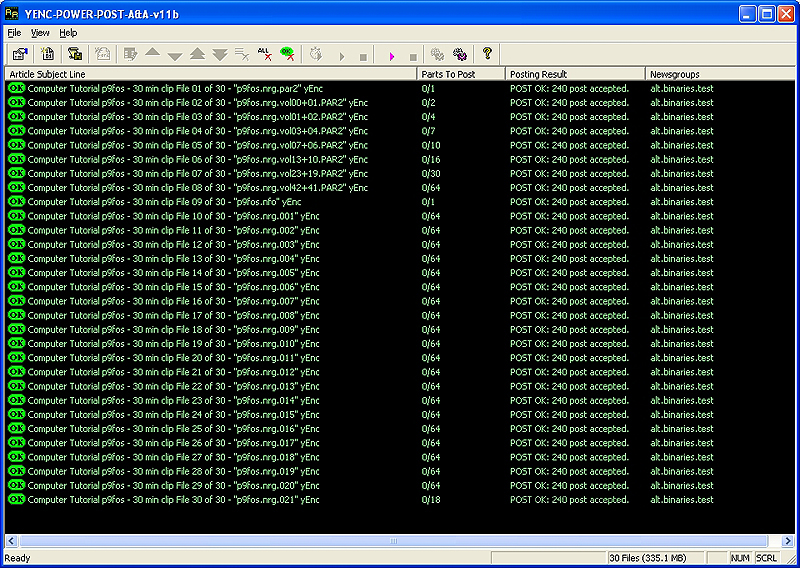Click the Parts To Post column header

click(x=461, y=74)
